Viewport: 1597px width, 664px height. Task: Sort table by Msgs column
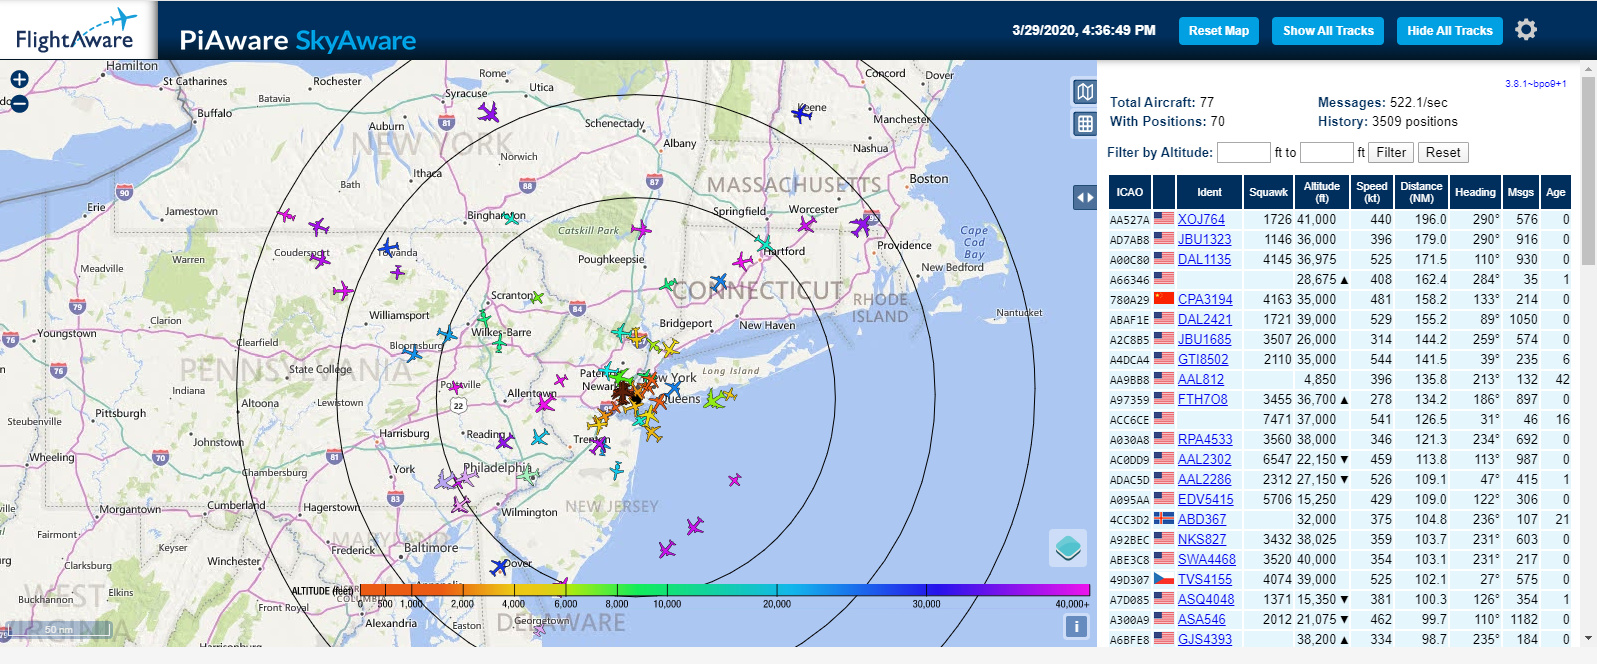[x=1520, y=192]
